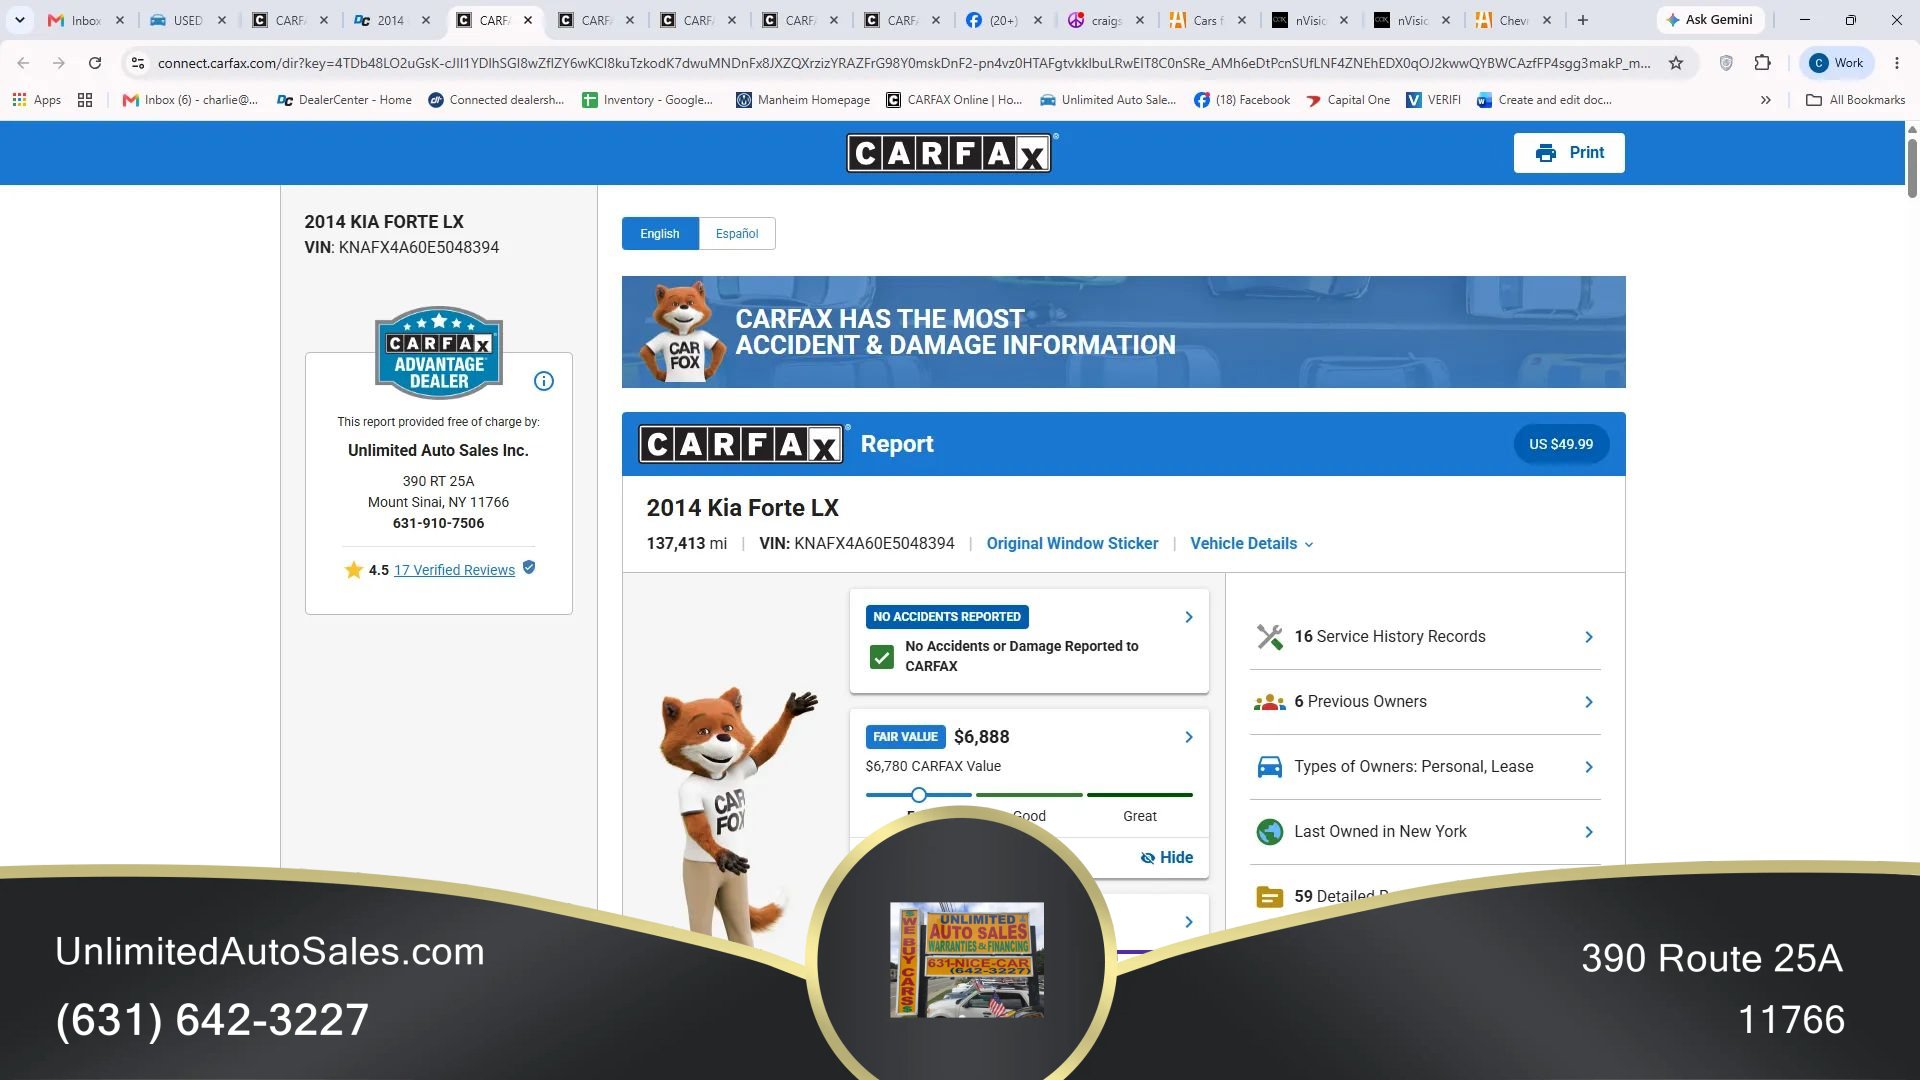This screenshot has width=1920, height=1080.
Task: Click Ask Gemini button
Action: point(1709,20)
